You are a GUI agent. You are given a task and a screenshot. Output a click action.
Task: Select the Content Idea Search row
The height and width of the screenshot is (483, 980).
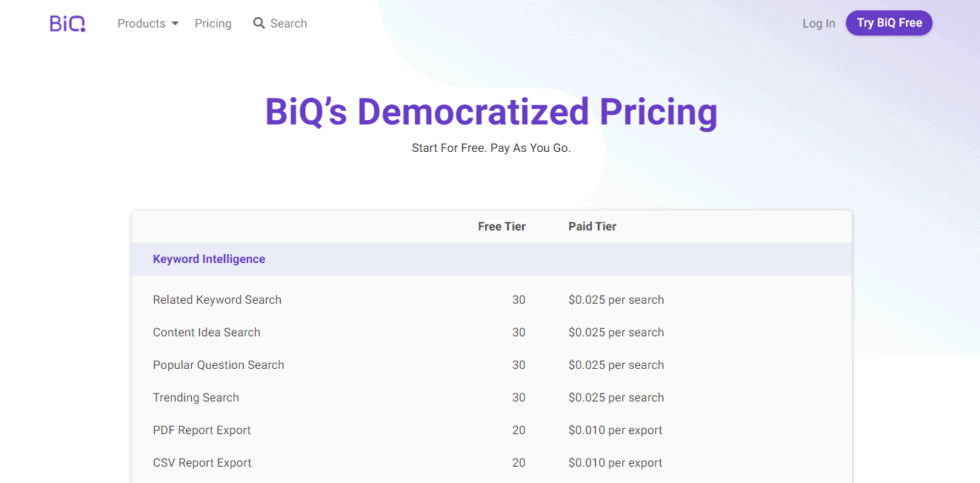492,332
